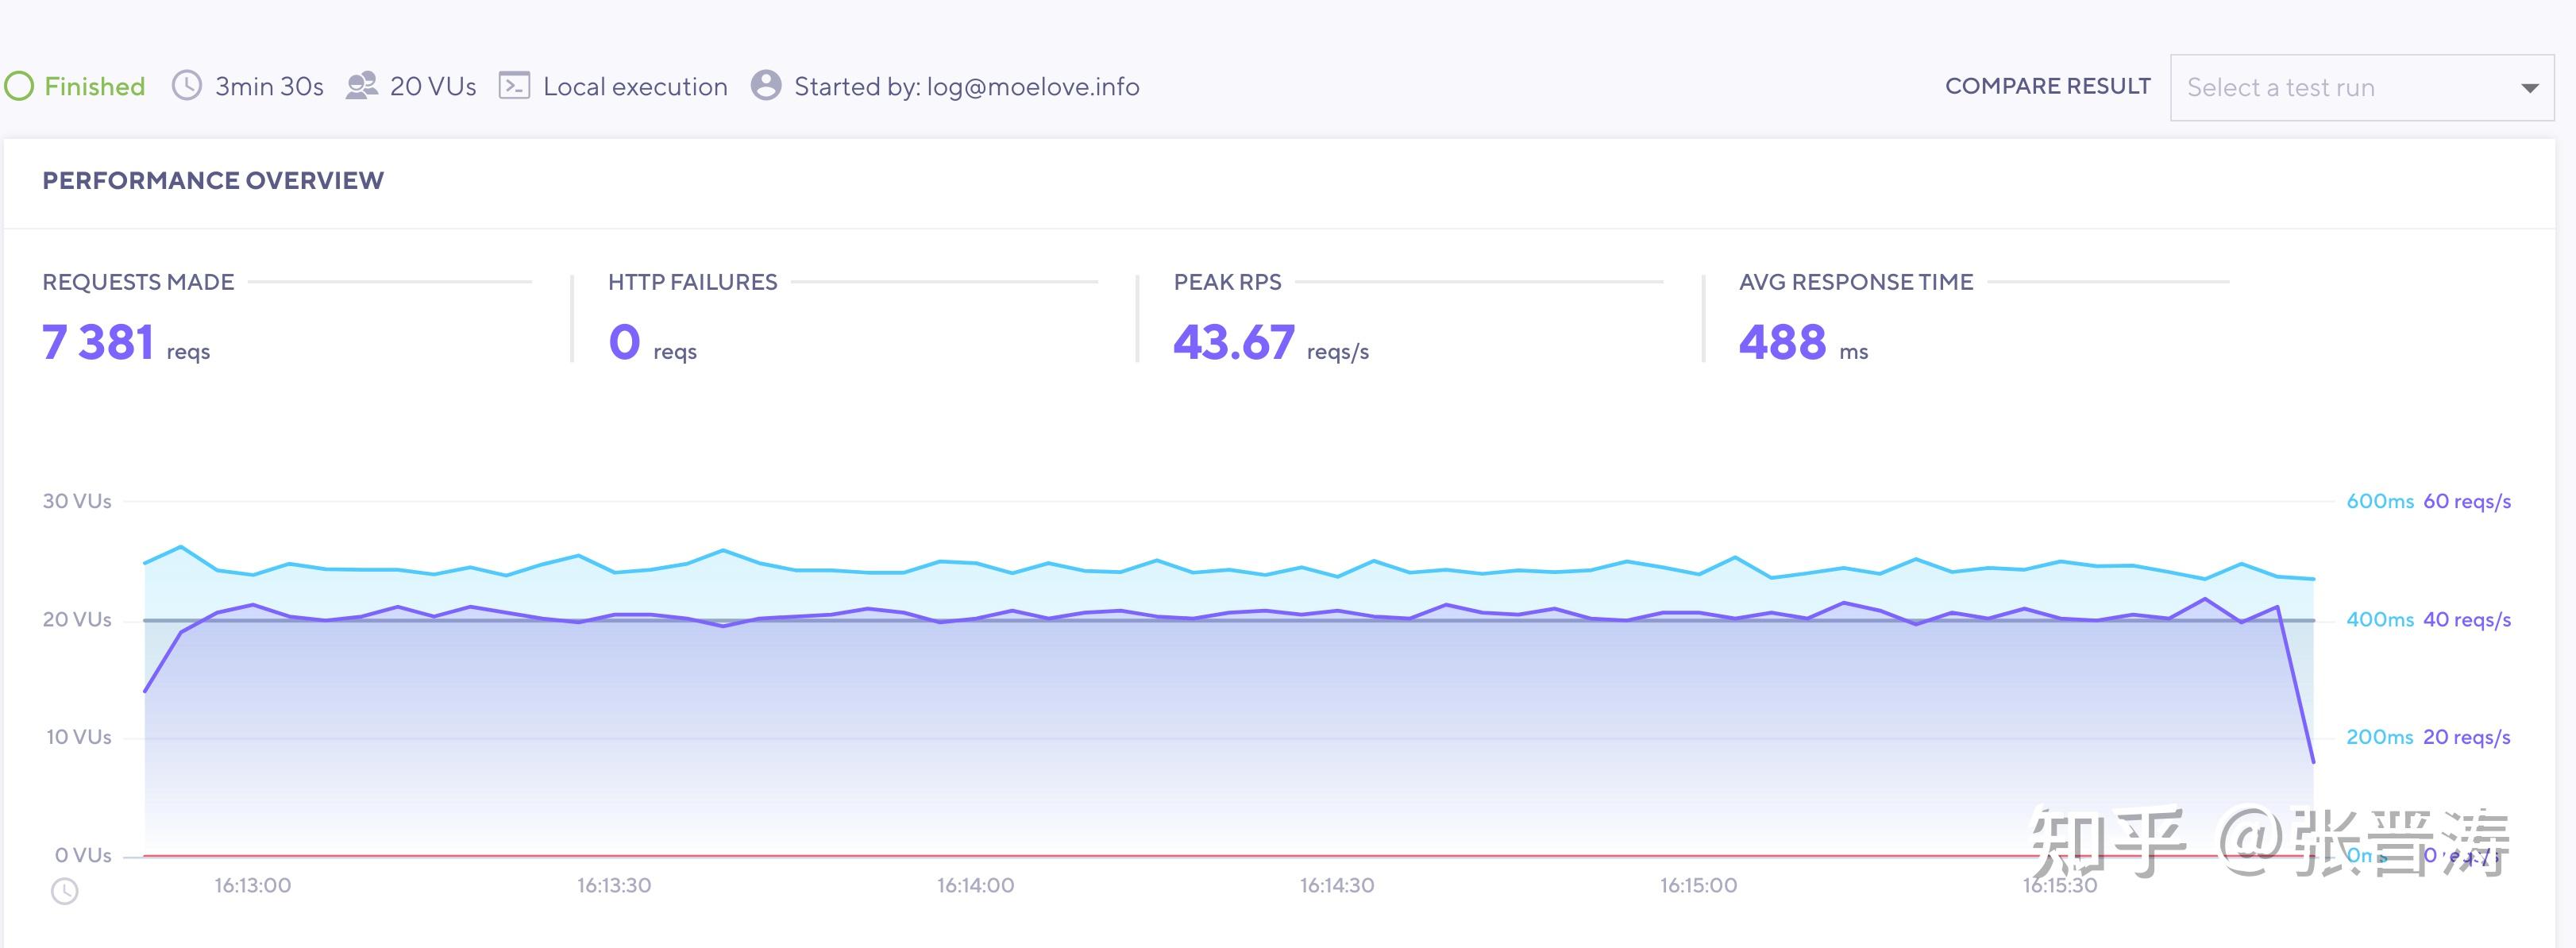Click the compare result dropdown arrow
This screenshot has width=2576, height=948.
coord(2529,88)
